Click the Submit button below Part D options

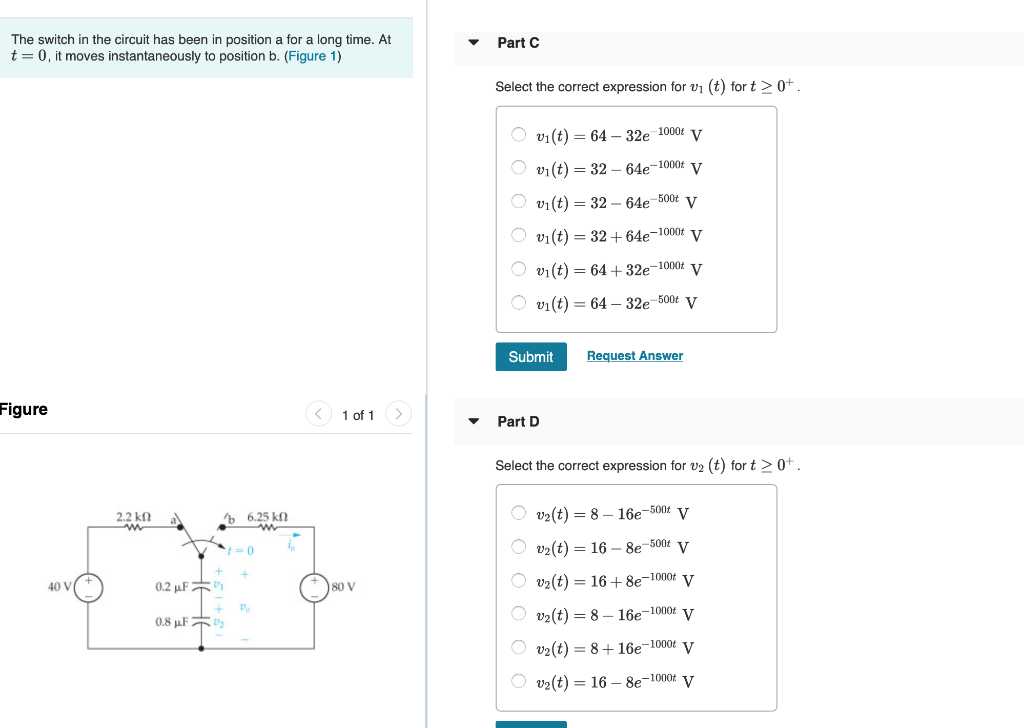click(x=531, y=723)
